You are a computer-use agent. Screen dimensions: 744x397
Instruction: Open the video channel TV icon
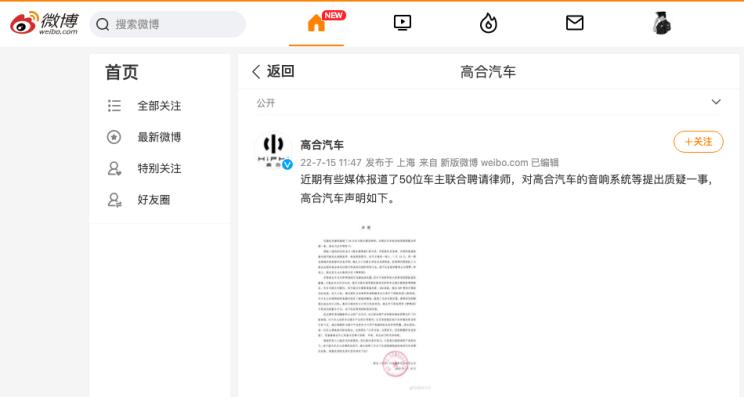pos(402,23)
